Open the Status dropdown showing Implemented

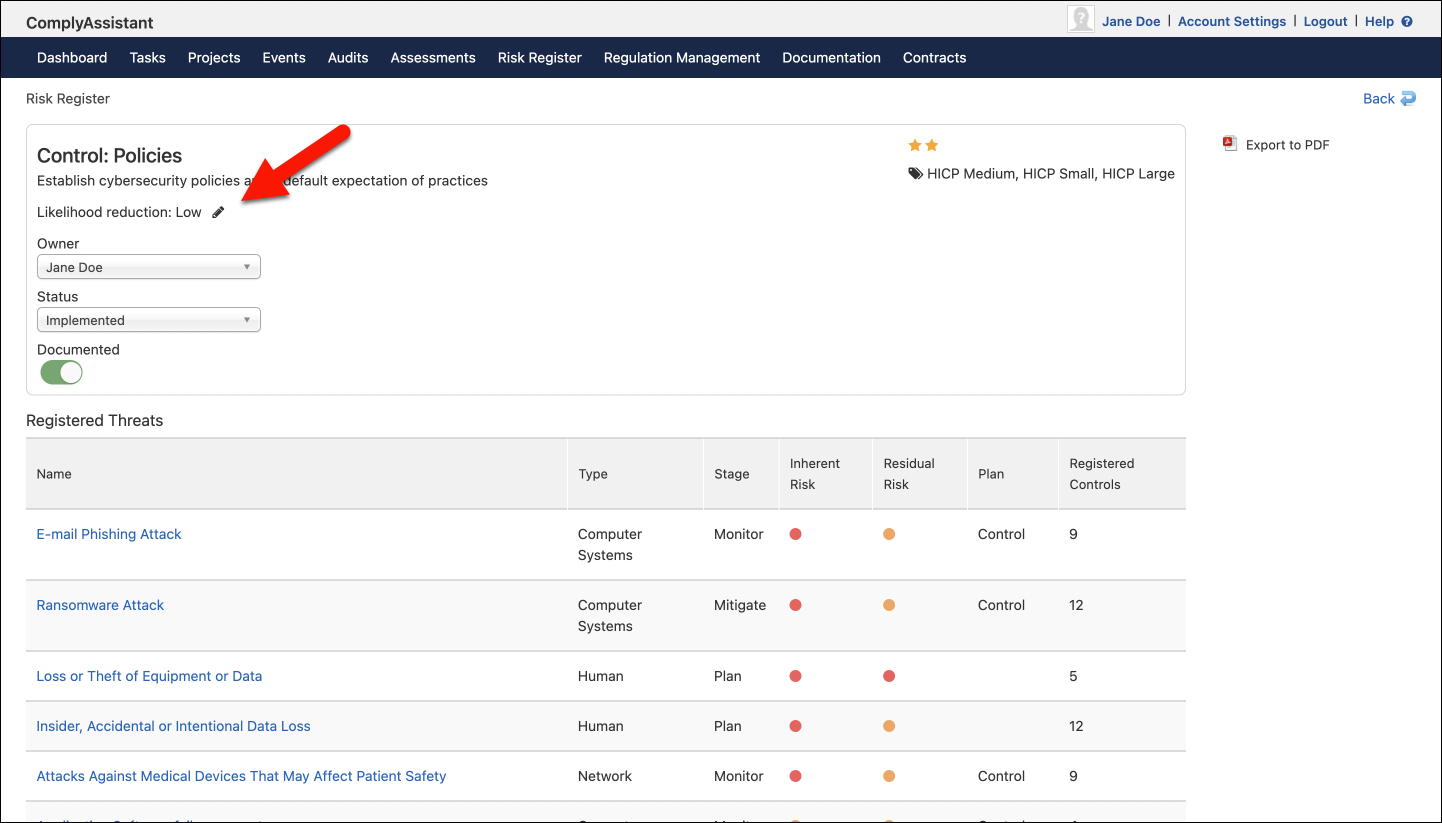pyautogui.click(x=149, y=320)
